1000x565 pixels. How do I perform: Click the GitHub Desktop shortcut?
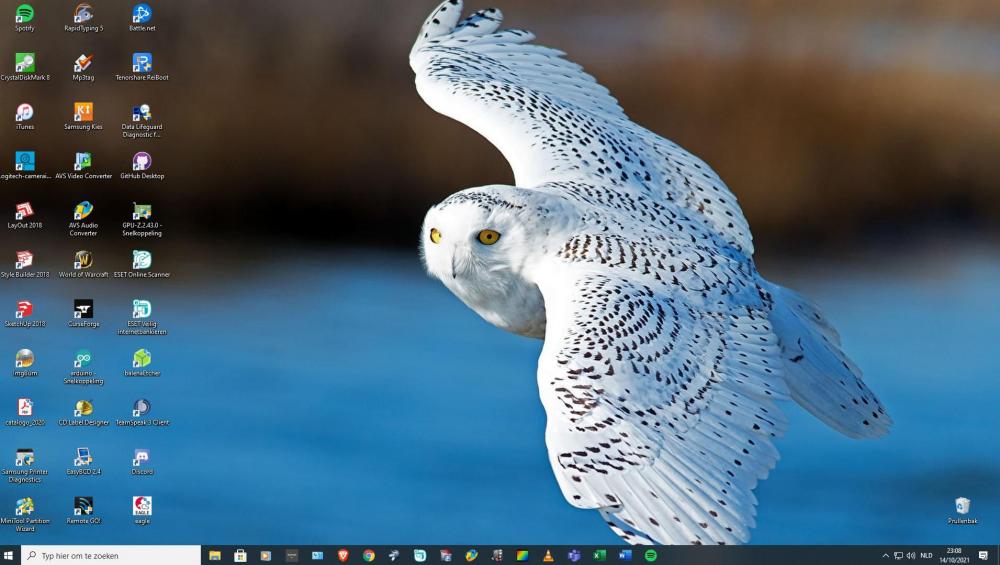pyautogui.click(x=142, y=162)
